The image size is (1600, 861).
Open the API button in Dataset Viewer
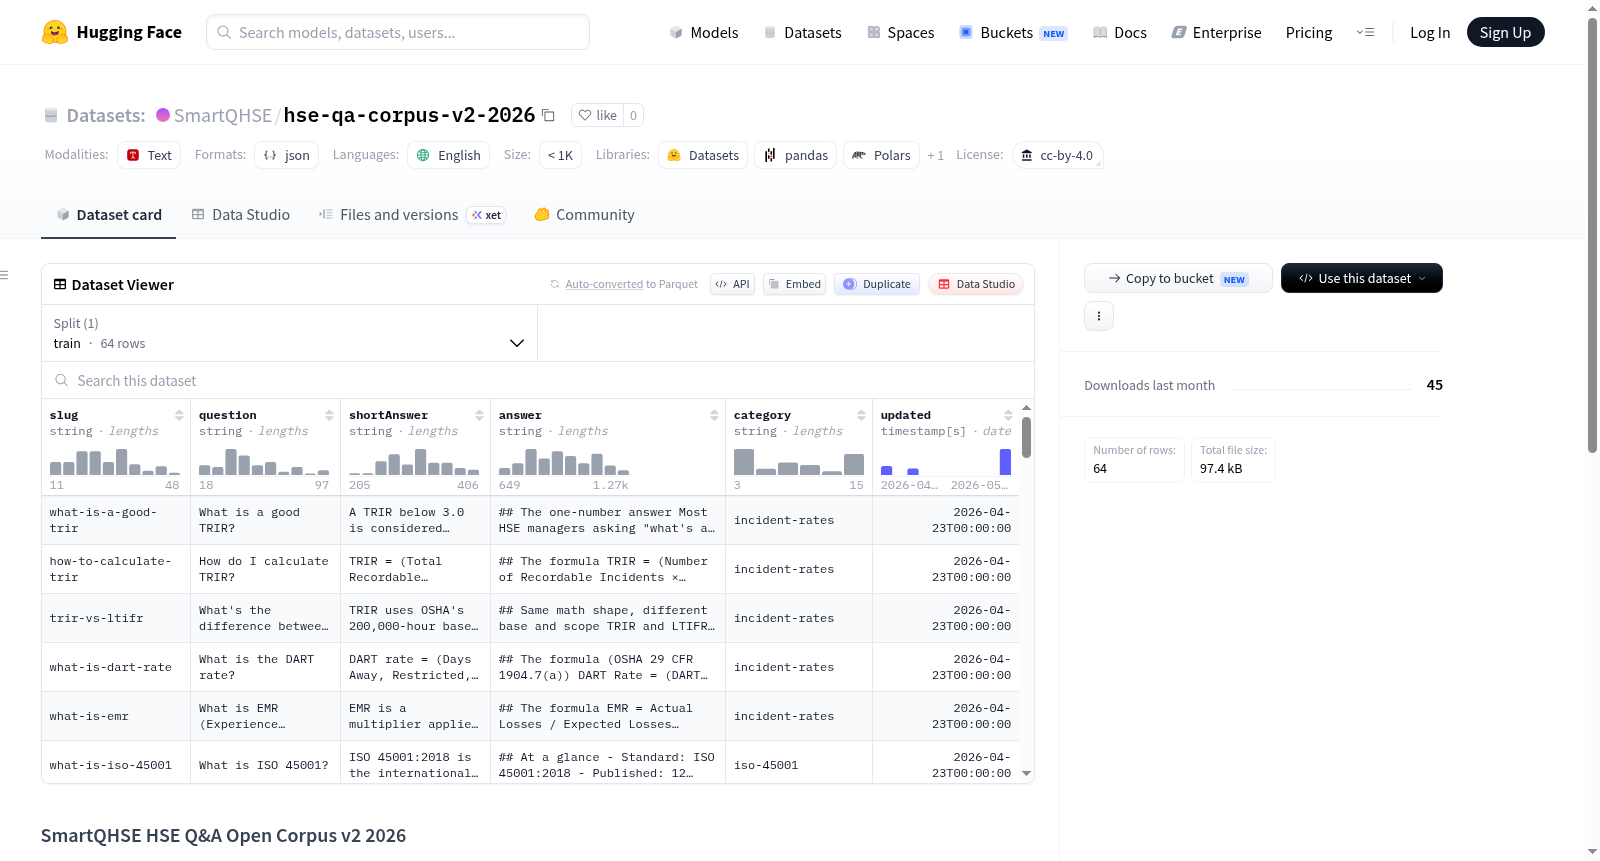tap(732, 284)
